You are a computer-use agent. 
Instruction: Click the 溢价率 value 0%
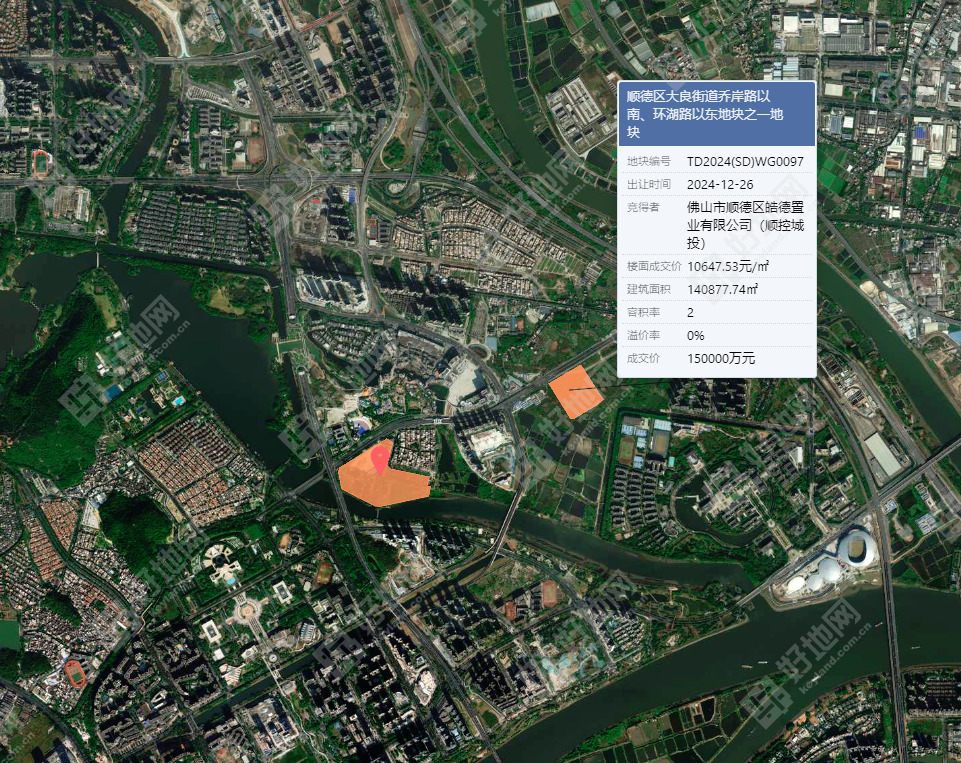(696, 336)
